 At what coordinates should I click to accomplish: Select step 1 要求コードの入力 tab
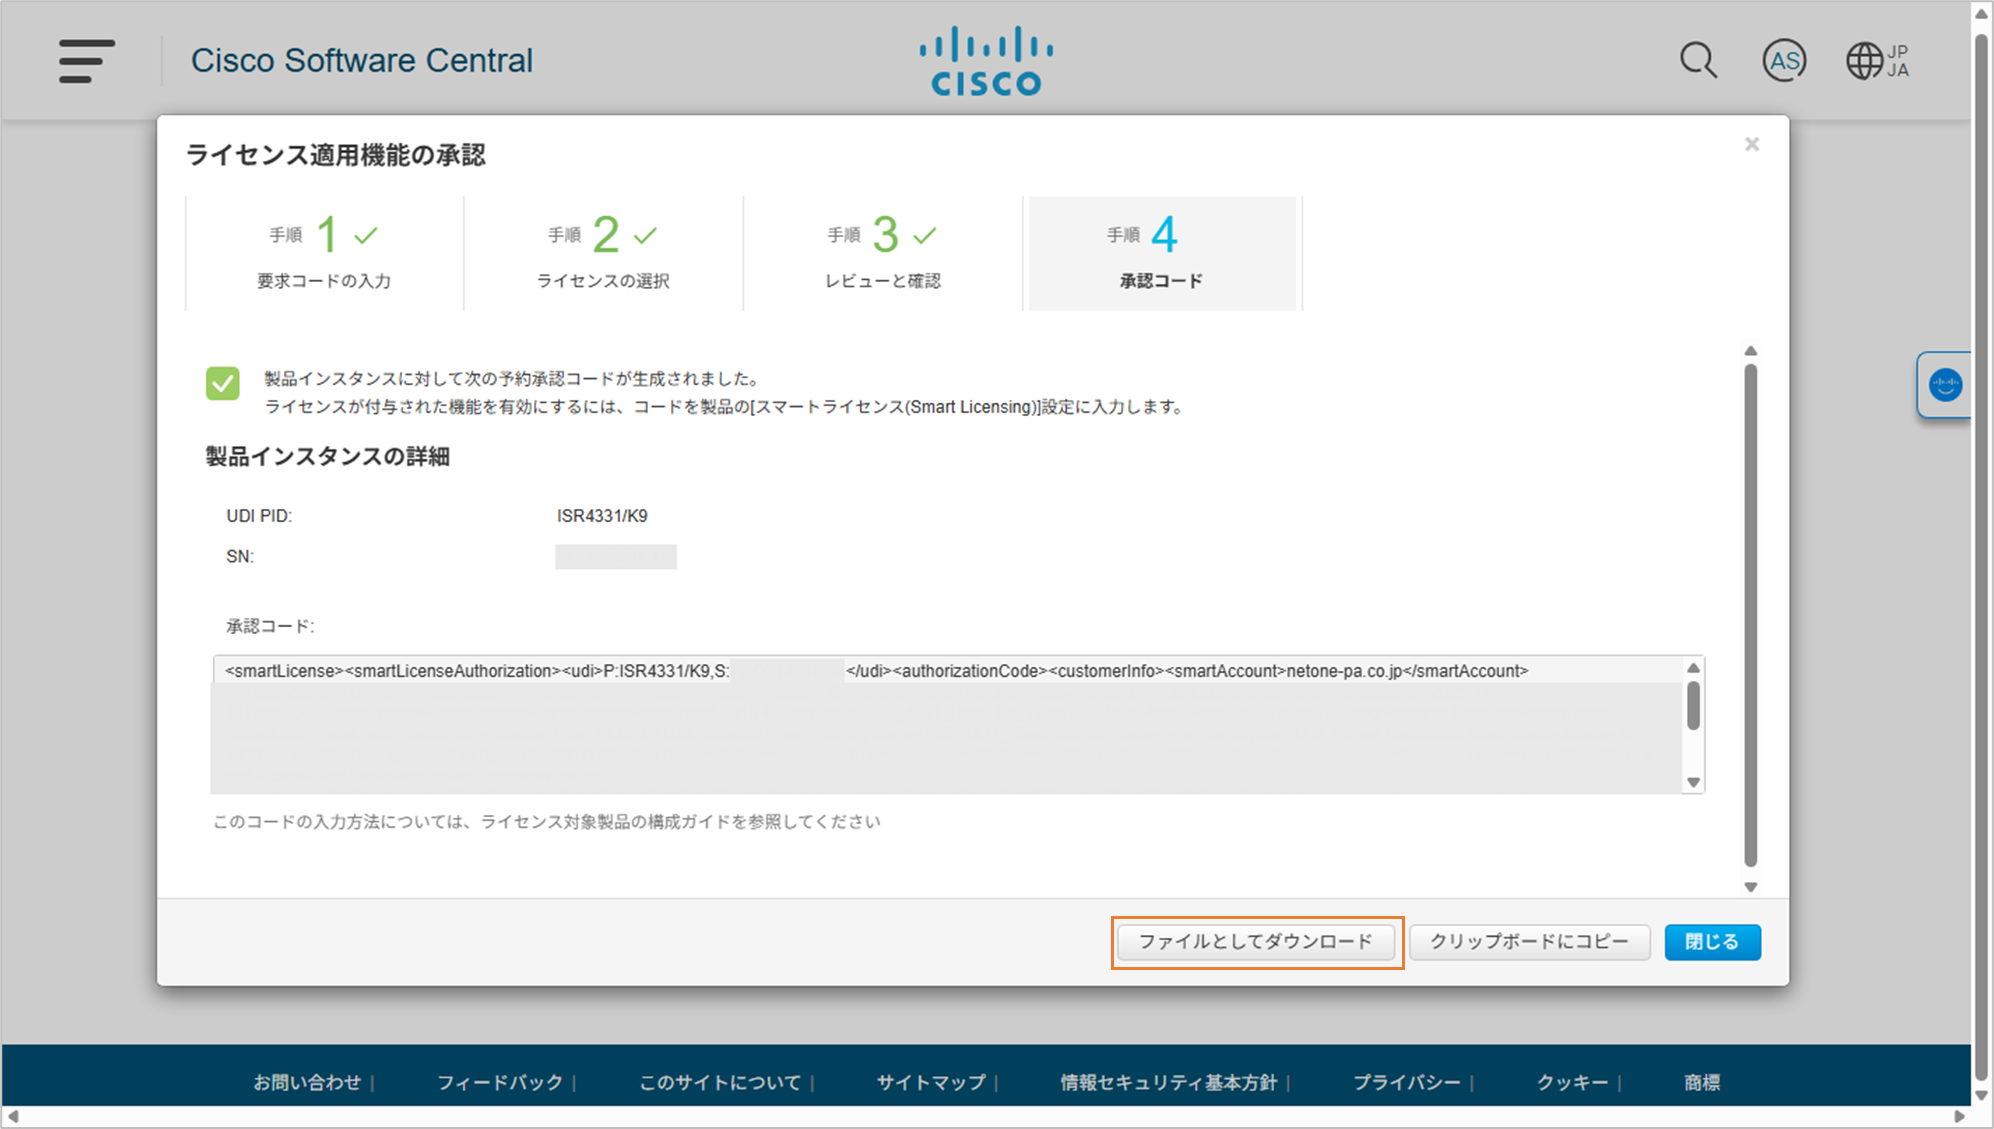[x=324, y=254]
